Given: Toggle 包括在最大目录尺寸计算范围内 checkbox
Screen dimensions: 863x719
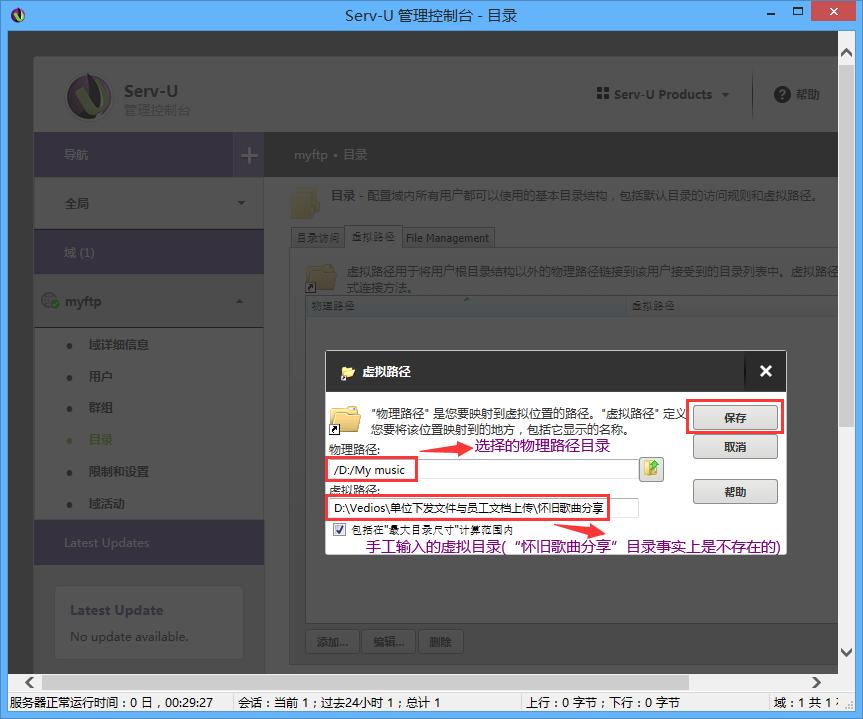Looking at the screenshot, I should (340, 530).
